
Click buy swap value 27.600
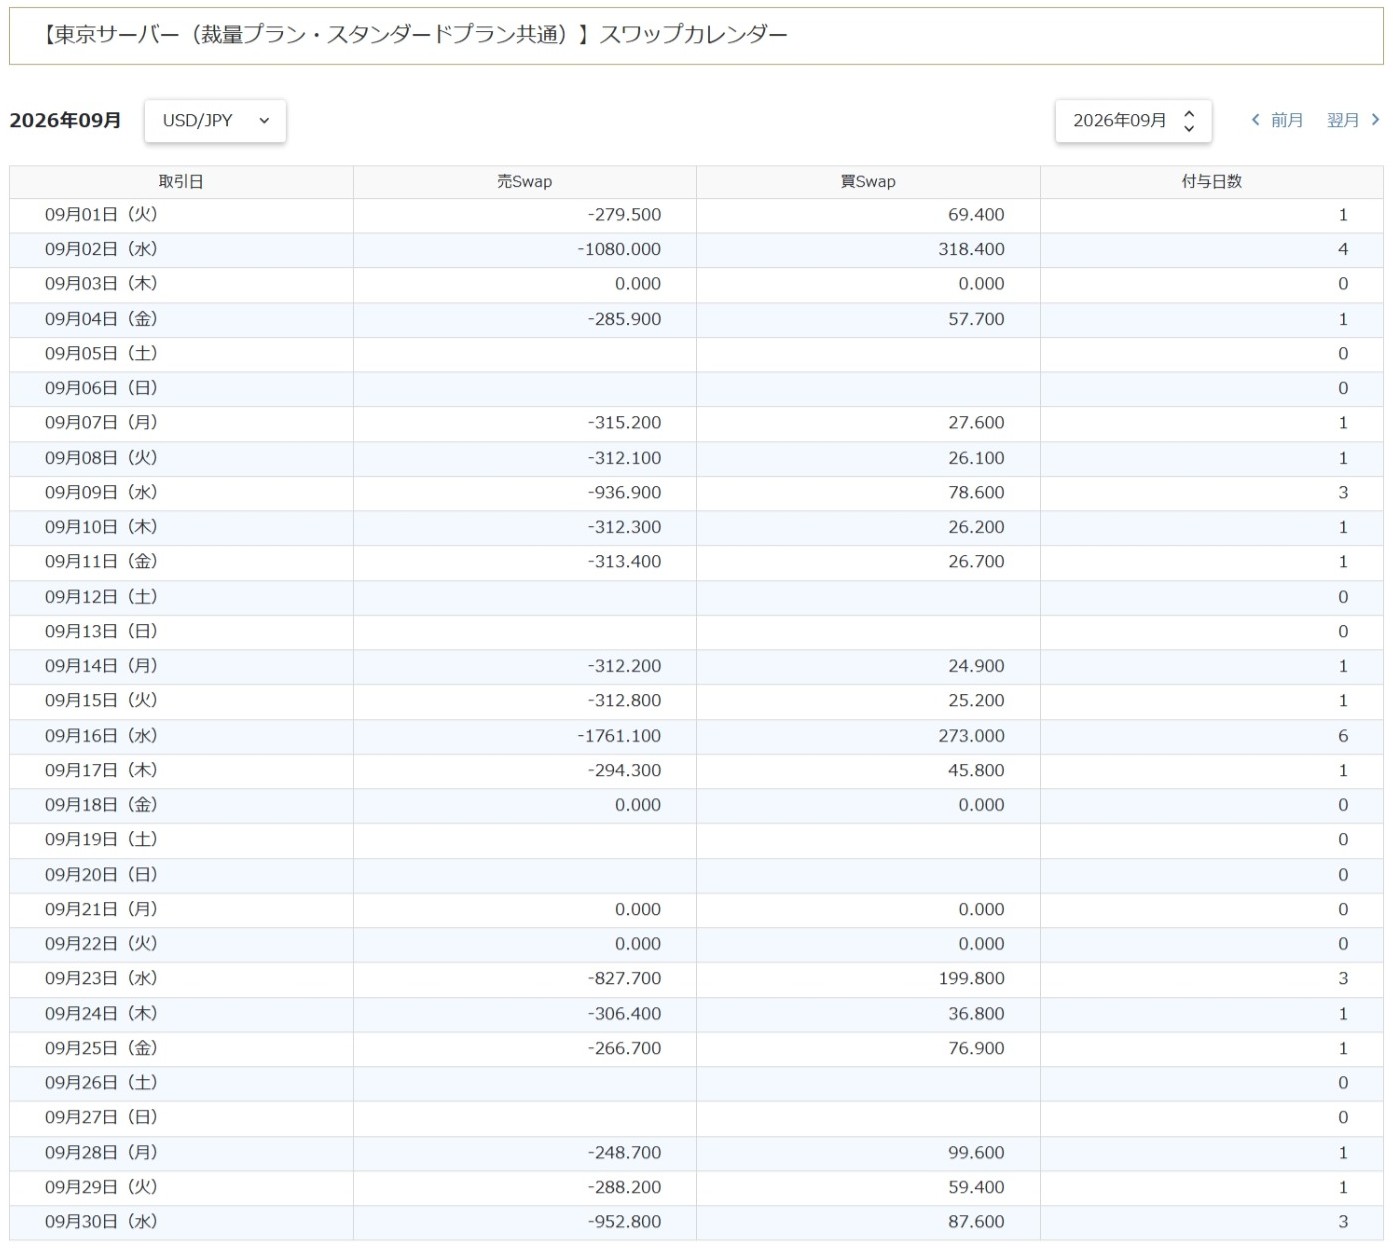976,423
